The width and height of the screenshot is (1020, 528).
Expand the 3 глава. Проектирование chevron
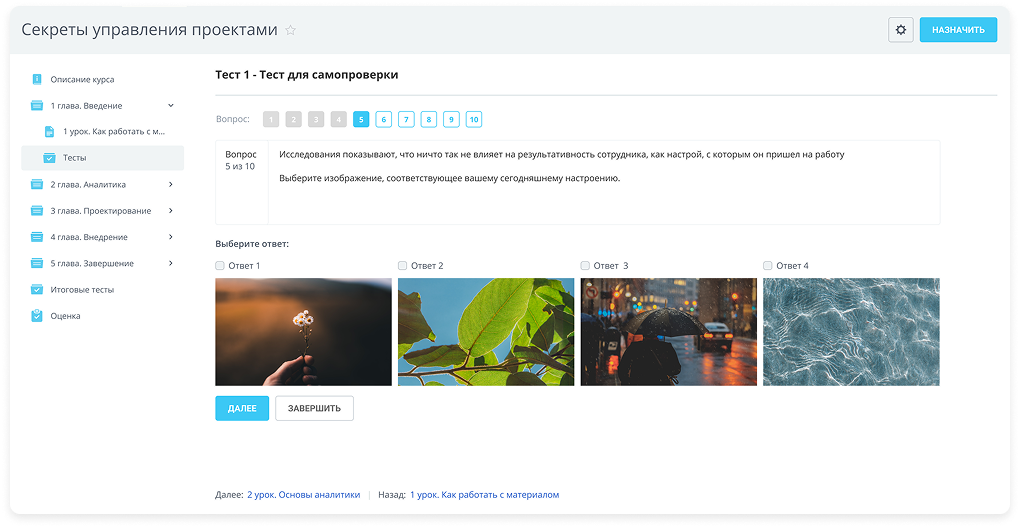(171, 211)
